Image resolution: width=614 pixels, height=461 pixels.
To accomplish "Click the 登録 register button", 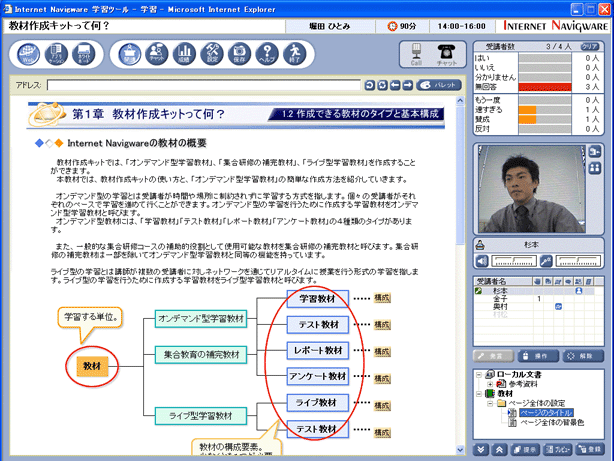I will click(x=590, y=450).
